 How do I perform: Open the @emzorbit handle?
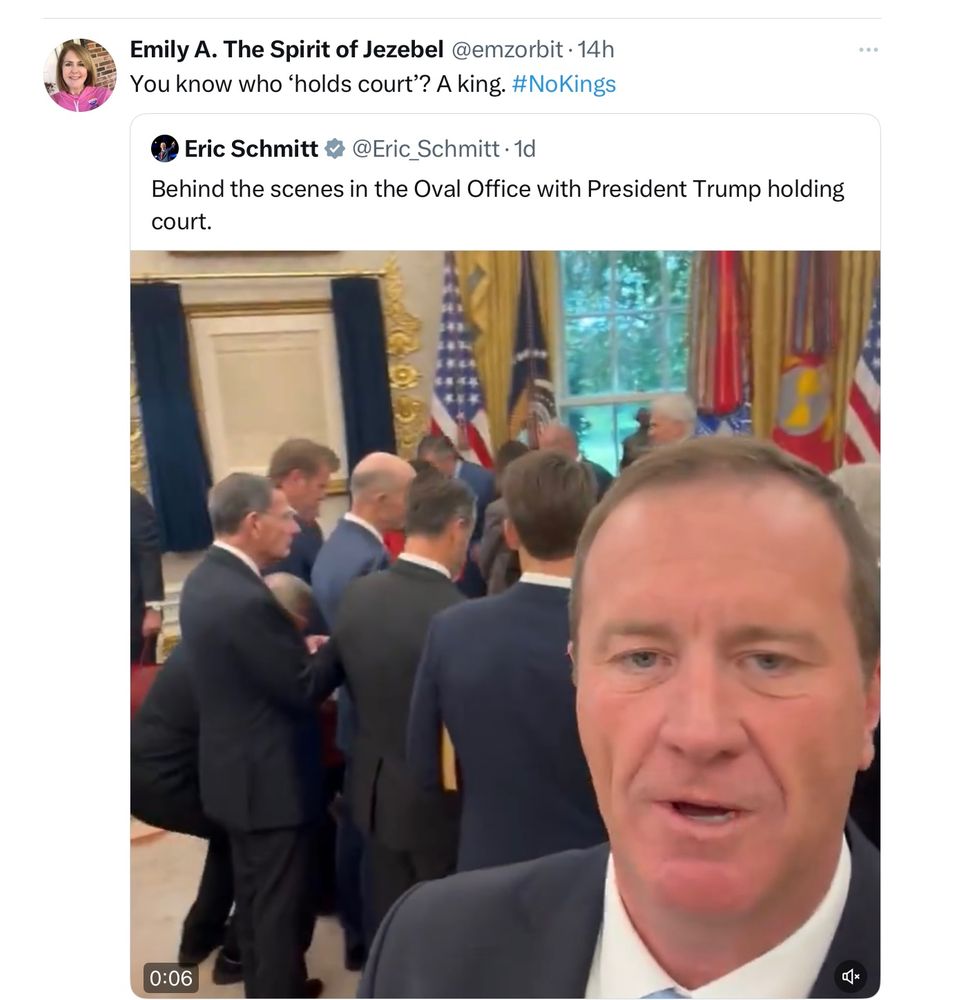coord(507,50)
